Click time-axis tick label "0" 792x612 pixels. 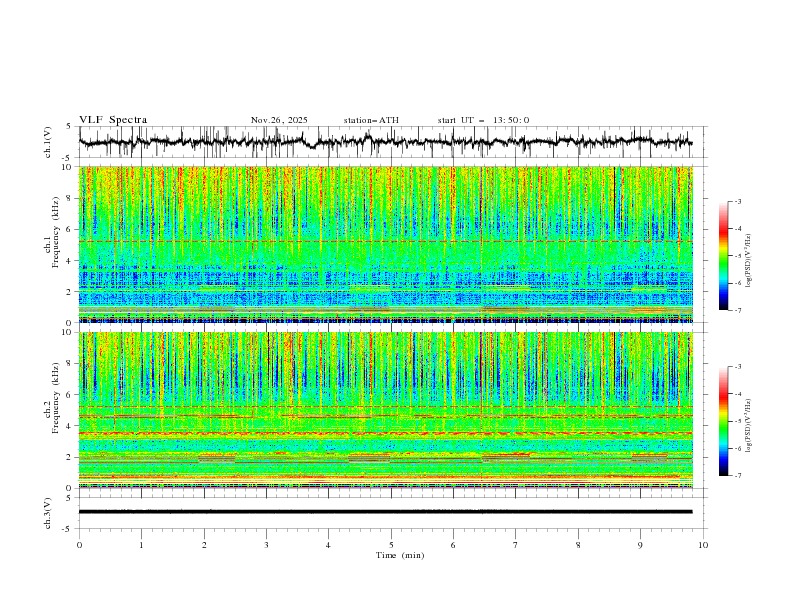click(x=79, y=545)
